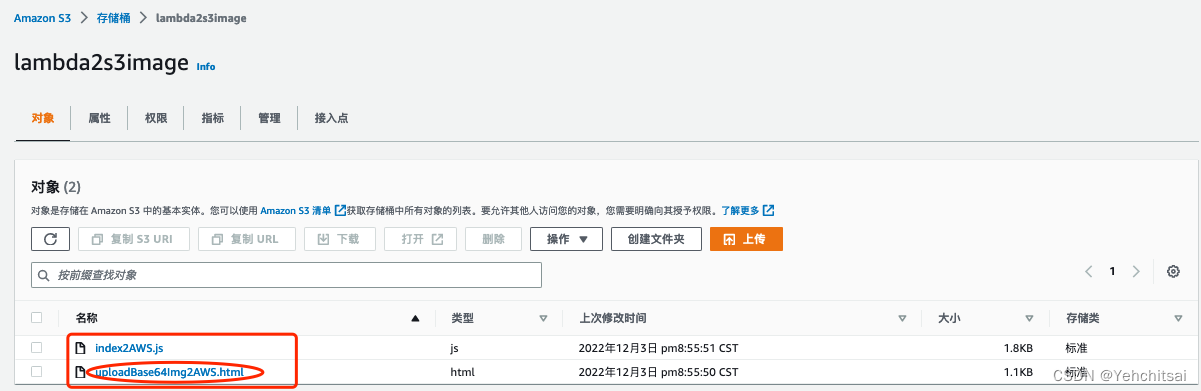Click the 按前缀查找对象 search field
The height and width of the screenshot is (391, 1201).
pyautogui.click(x=287, y=275)
